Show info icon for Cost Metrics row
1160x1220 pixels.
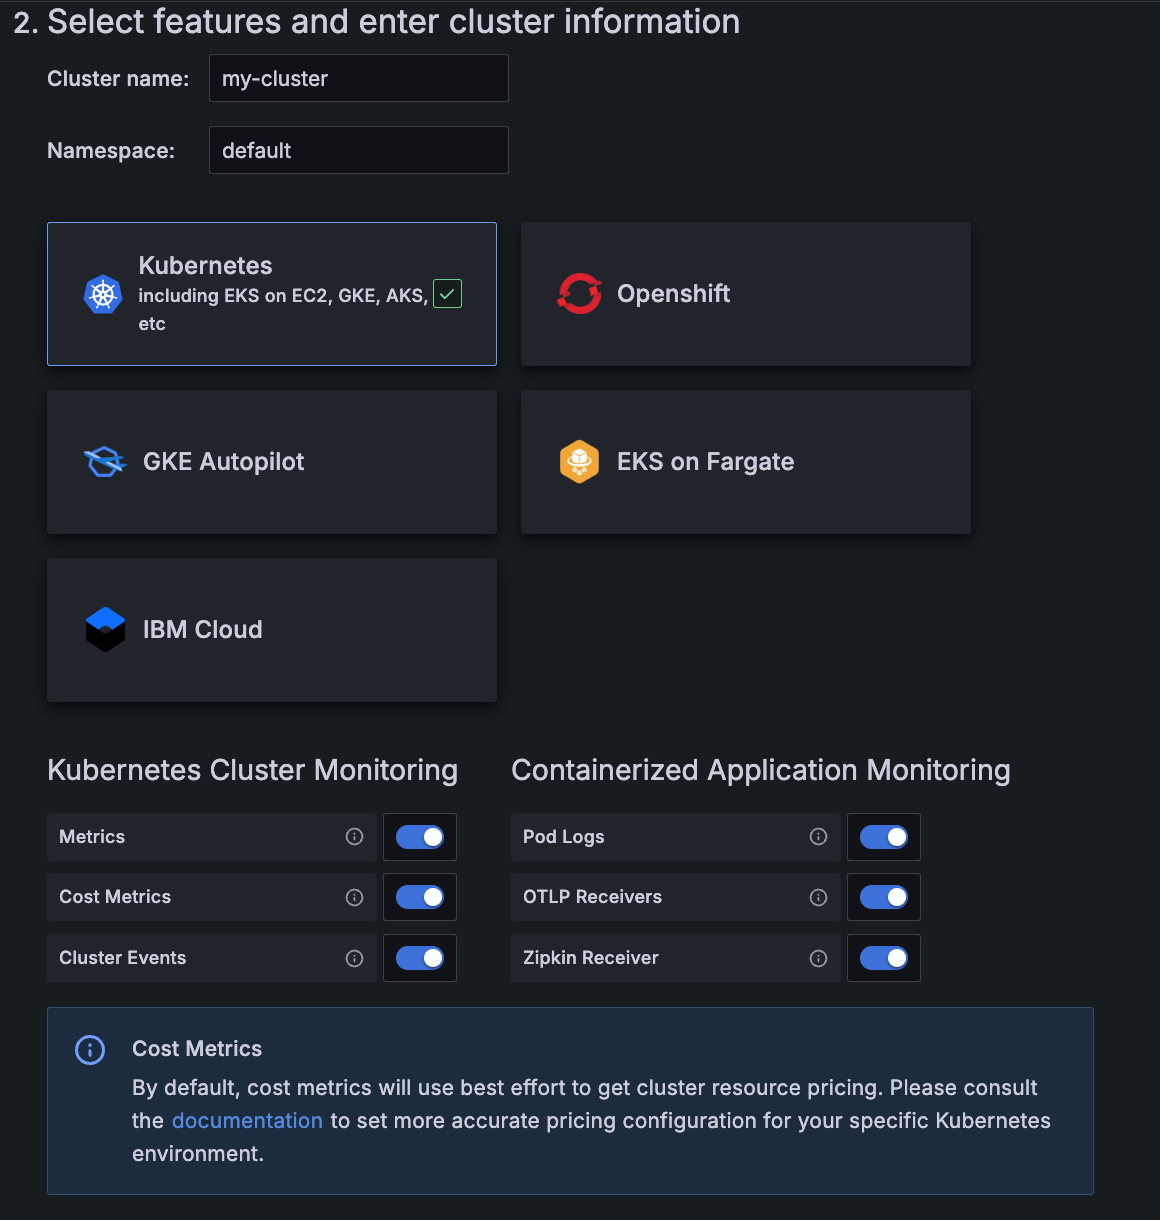pos(354,897)
